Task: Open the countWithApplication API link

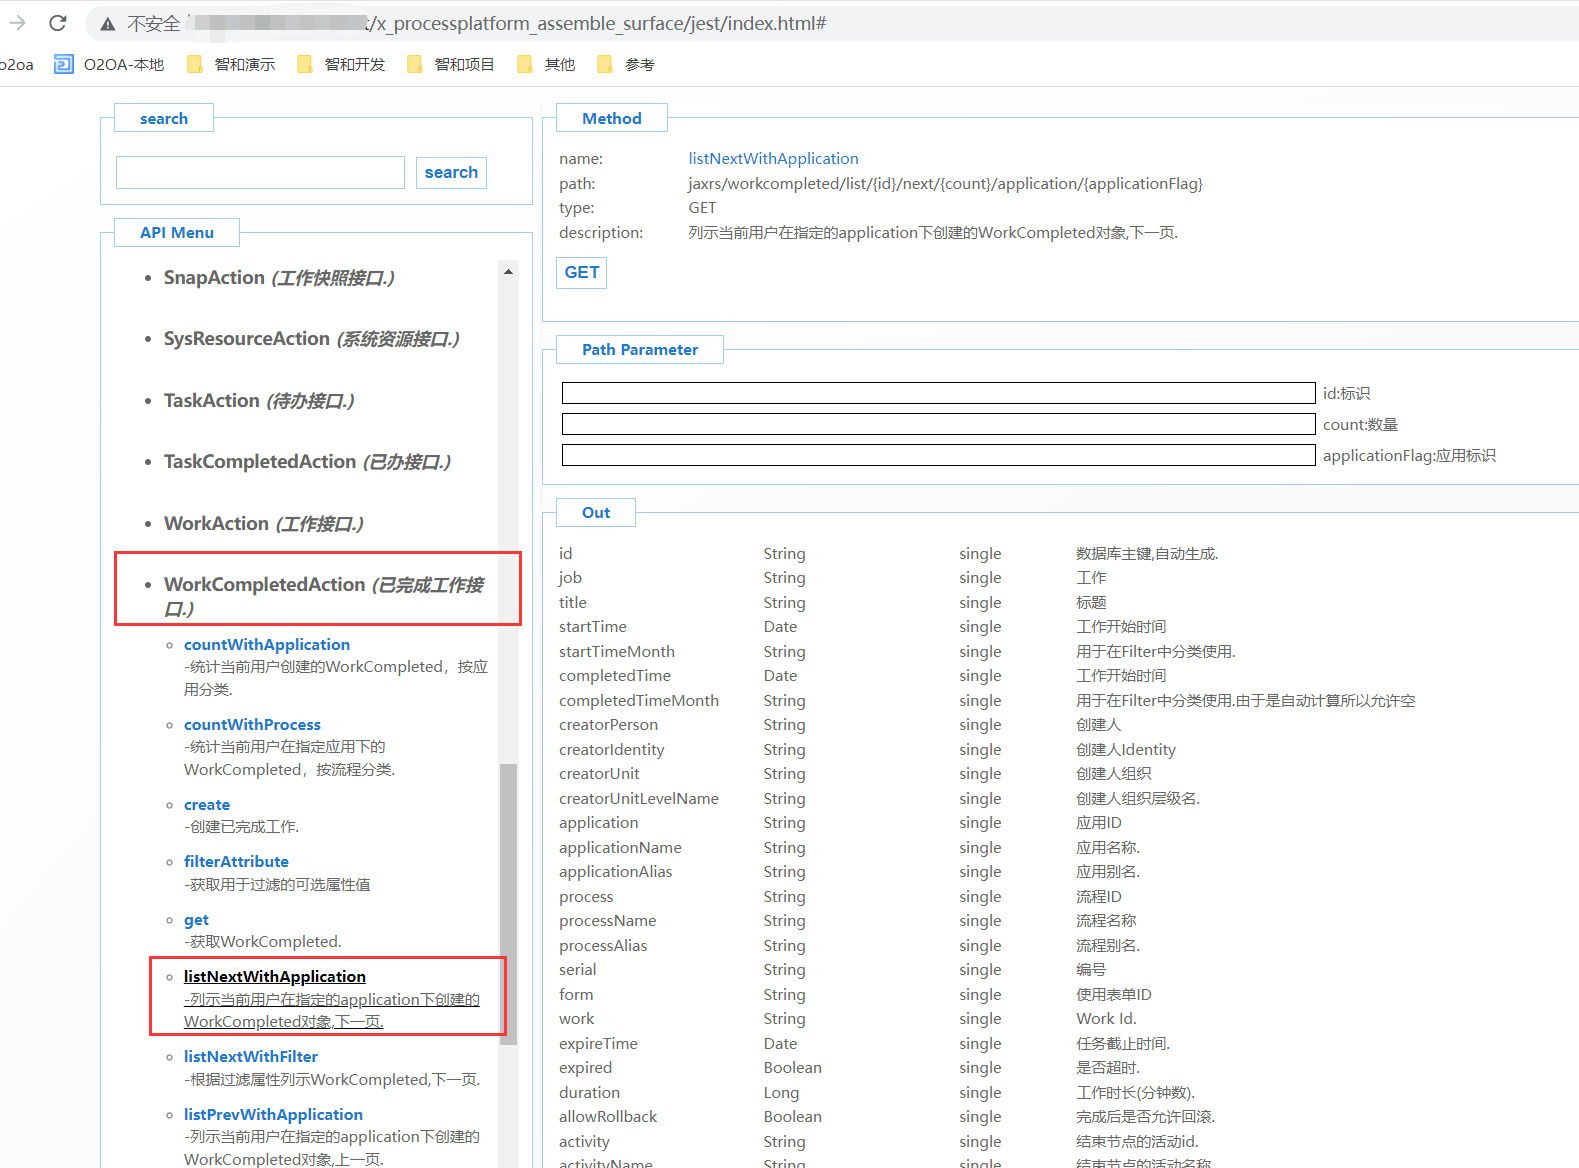Action: pos(266,645)
